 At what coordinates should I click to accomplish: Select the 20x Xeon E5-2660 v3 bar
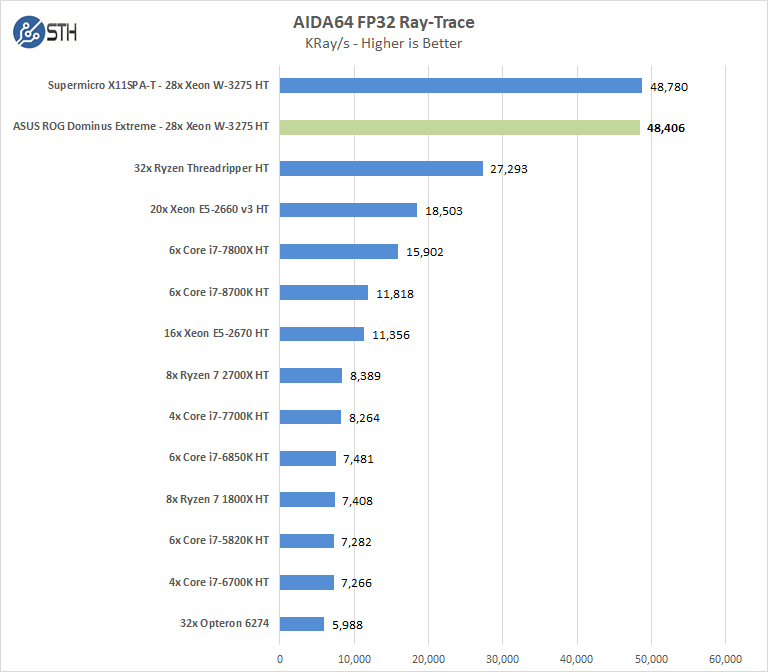pos(348,210)
